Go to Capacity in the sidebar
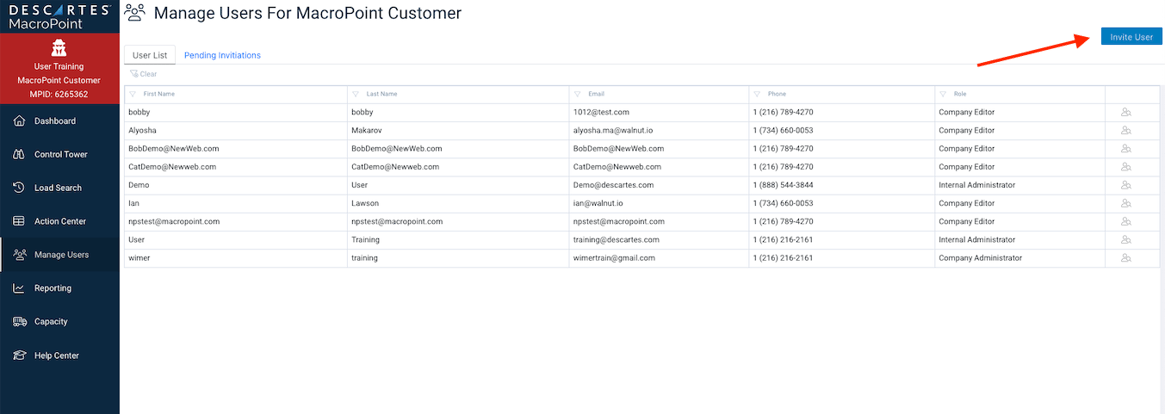 tap(59, 322)
